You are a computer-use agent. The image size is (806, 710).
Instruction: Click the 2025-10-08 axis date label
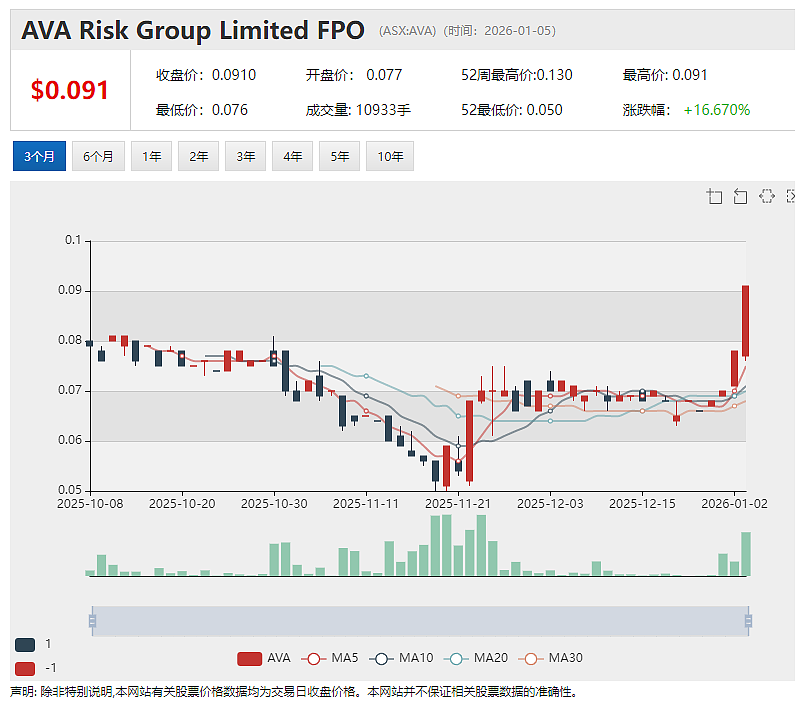(x=90, y=504)
